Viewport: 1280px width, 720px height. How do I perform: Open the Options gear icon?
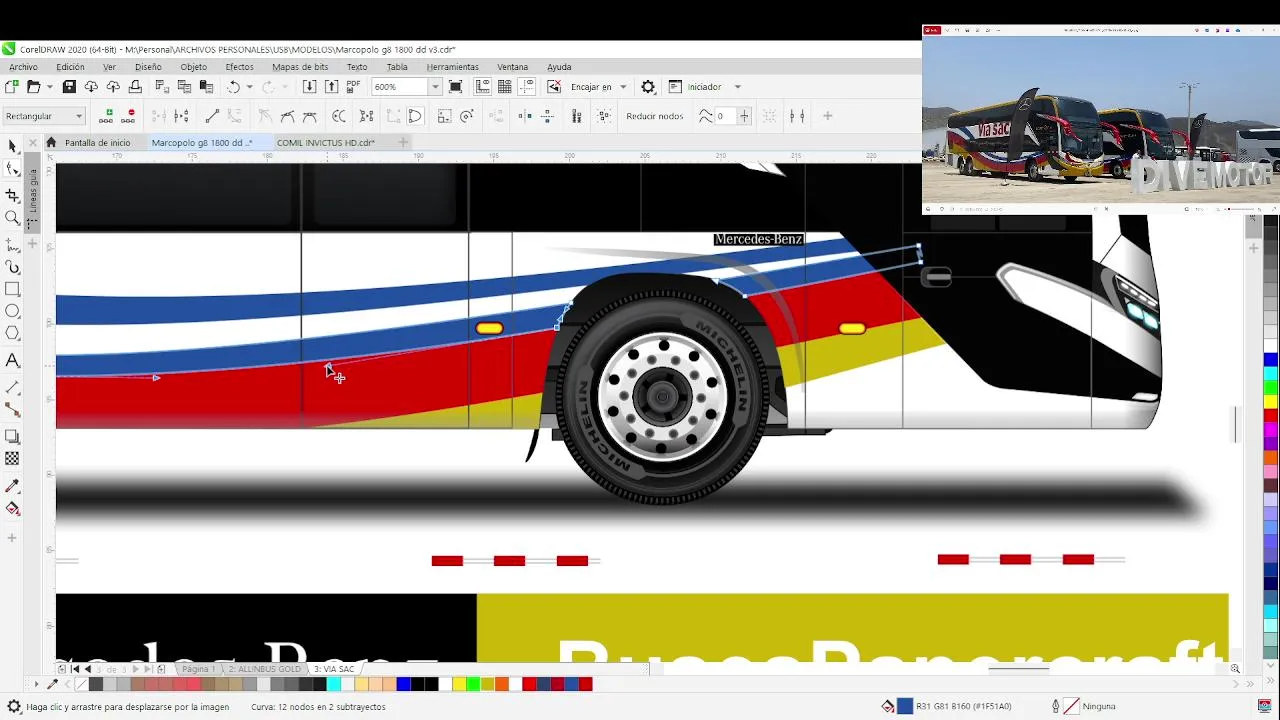coord(648,87)
